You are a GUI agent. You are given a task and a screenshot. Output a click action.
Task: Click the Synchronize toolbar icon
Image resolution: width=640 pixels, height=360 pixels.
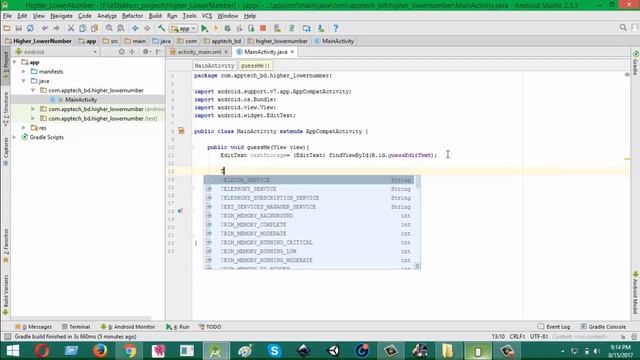pos(30,28)
